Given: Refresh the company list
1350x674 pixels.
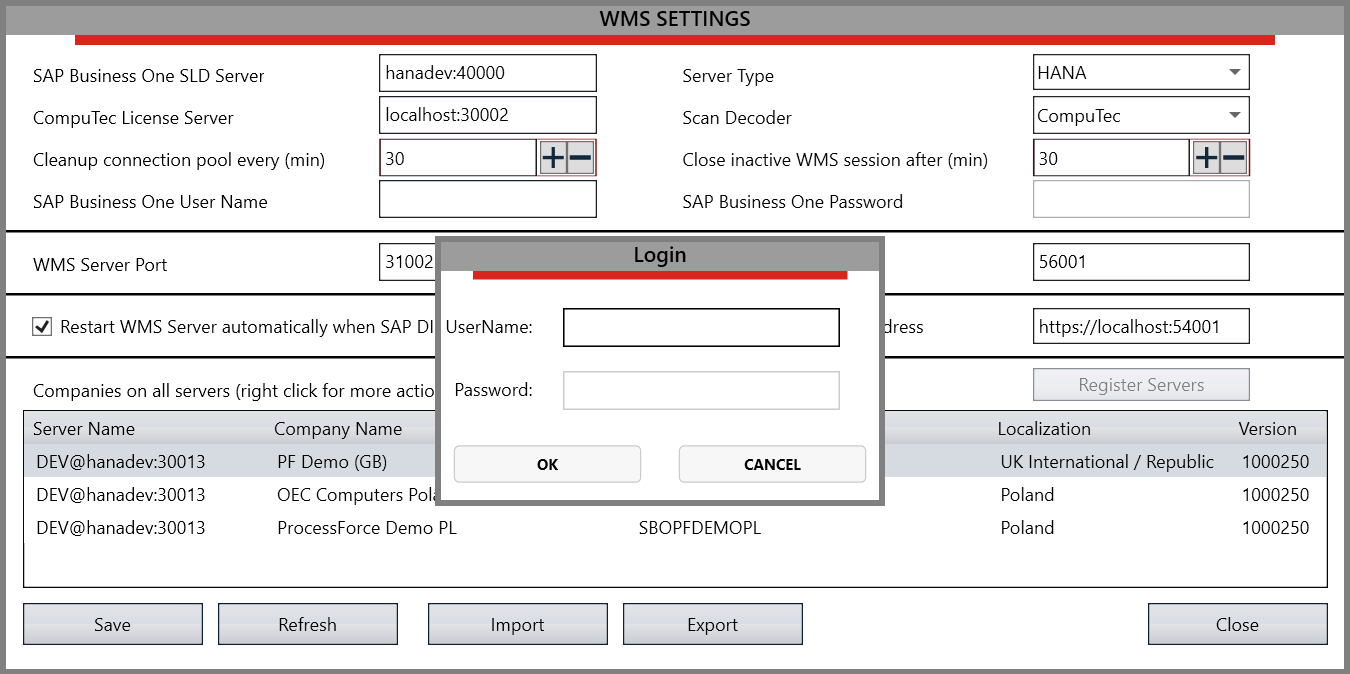Looking at the screenshot, I should (307, 623).
